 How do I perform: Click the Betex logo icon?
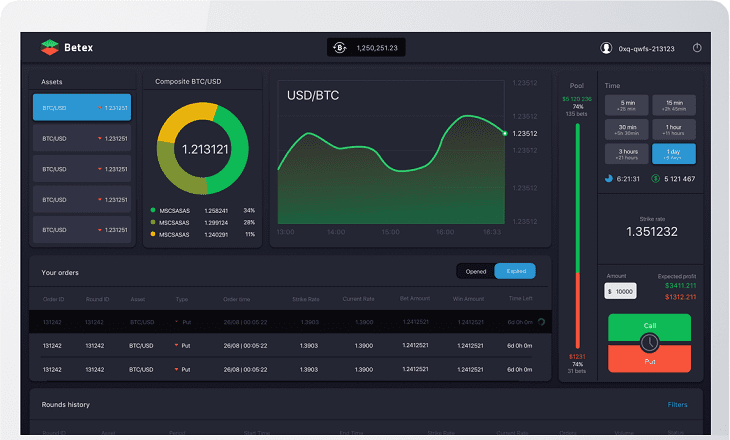49,47
